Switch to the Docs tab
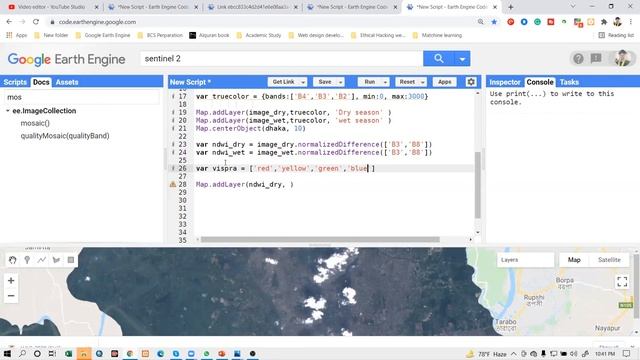This screenshot has height=360, width=640. coord(41,82)
